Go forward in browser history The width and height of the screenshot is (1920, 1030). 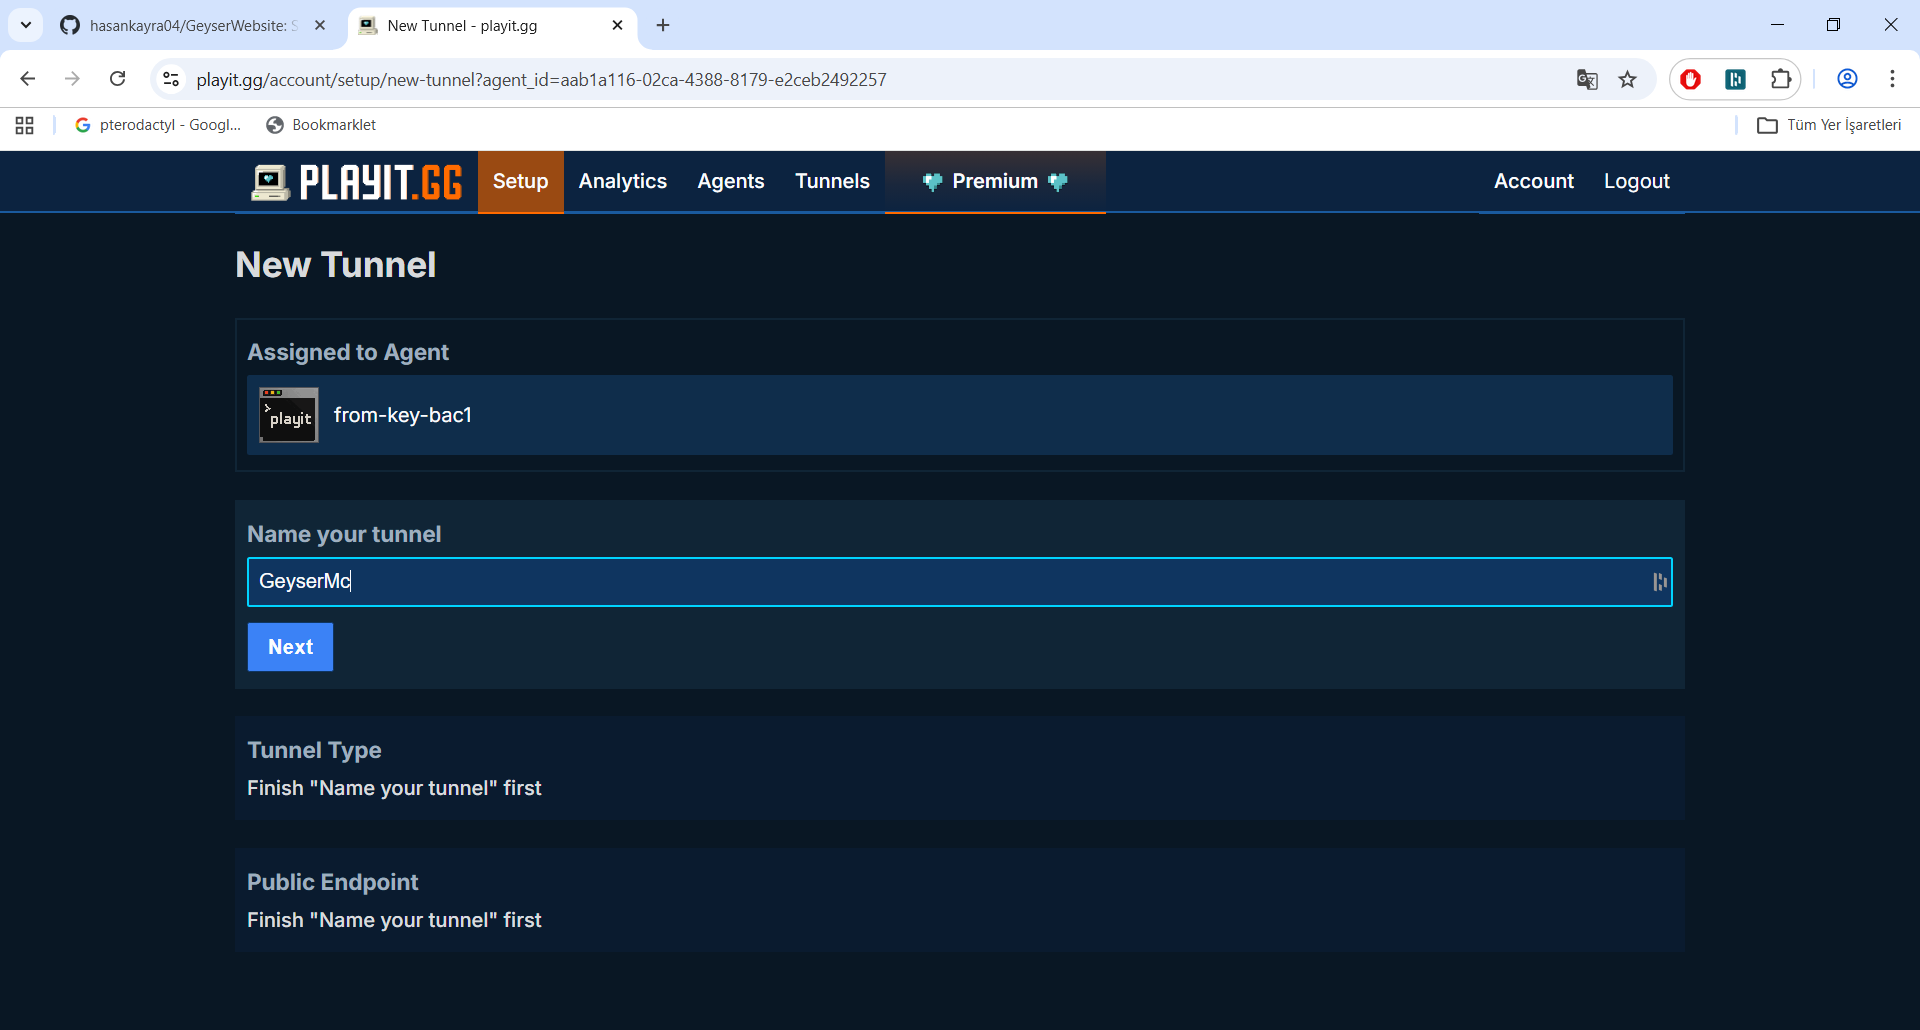point(72,79)
